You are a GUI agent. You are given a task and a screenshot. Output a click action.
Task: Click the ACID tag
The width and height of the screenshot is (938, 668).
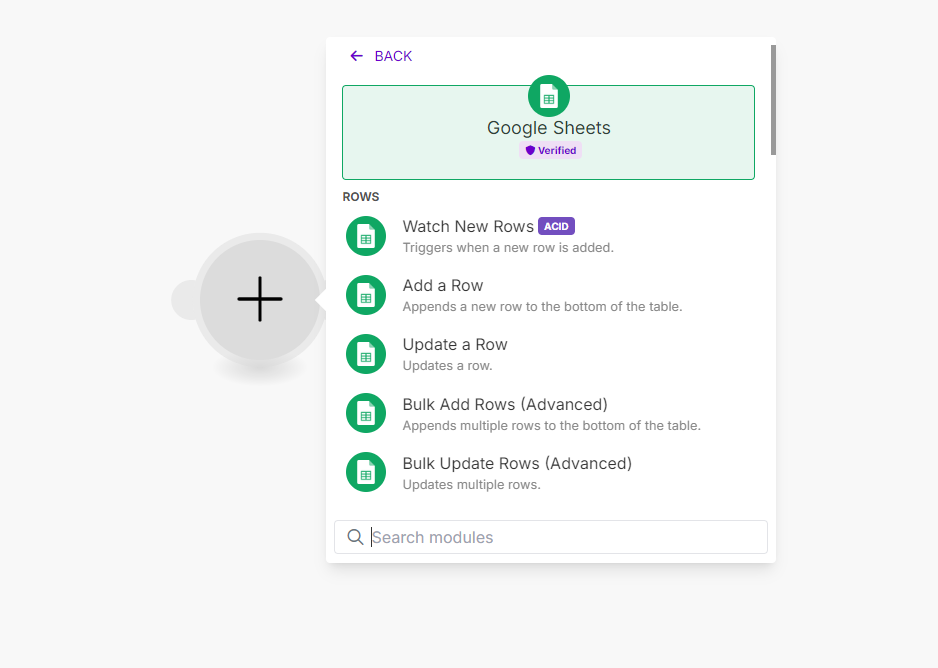[x=556, y=227]
